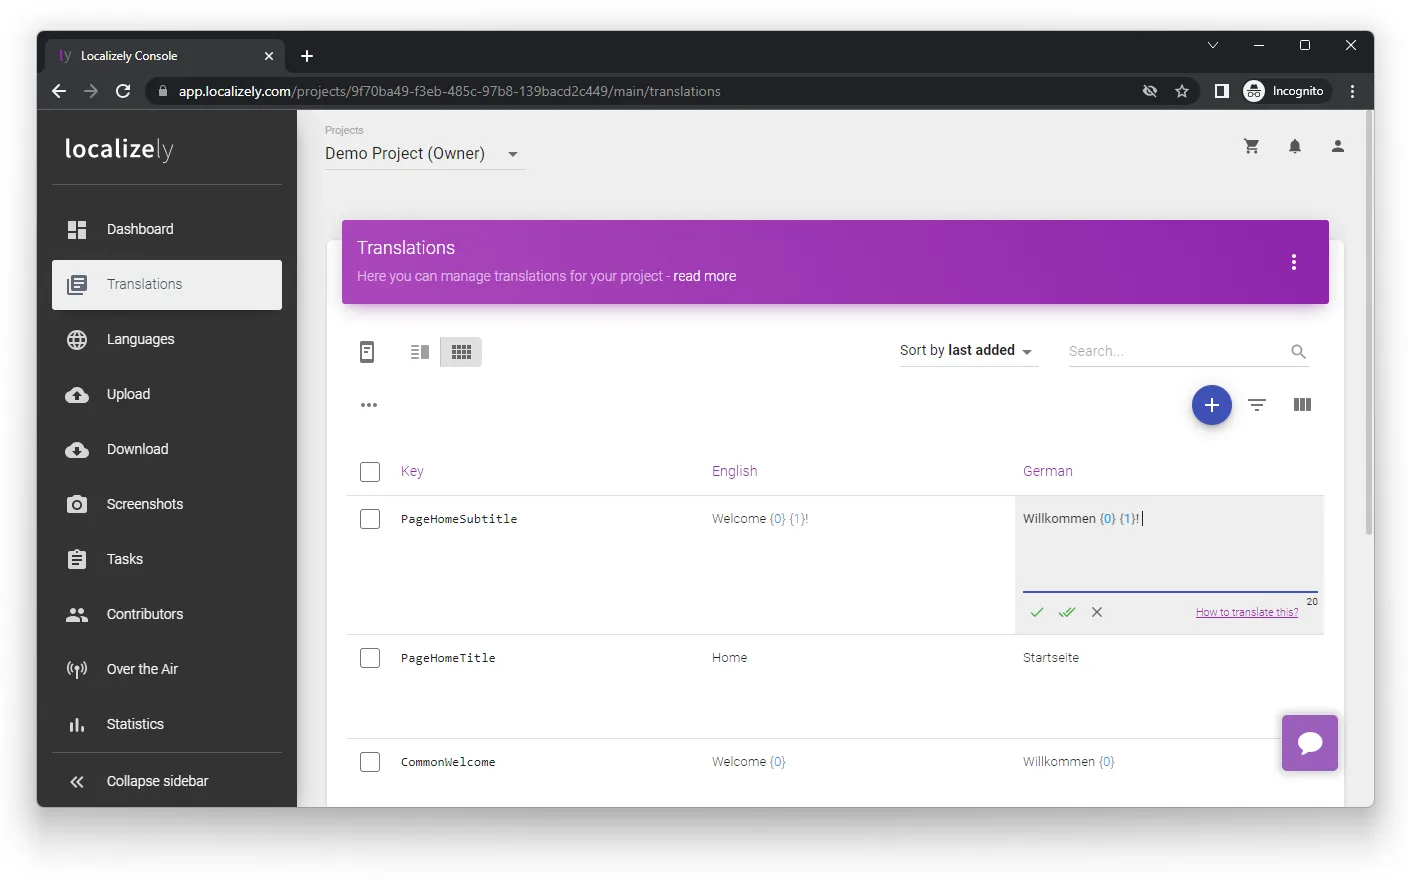
Task: Save and review with the double checkmark
Action: (x=1067, y=612)
